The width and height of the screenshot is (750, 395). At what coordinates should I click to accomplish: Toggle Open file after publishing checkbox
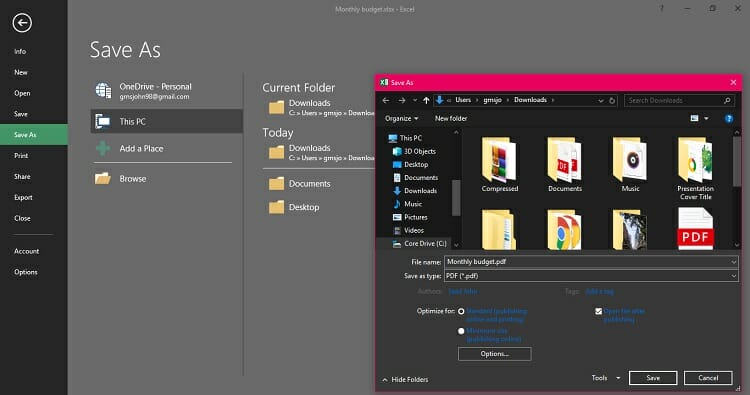tap(598, 311)
